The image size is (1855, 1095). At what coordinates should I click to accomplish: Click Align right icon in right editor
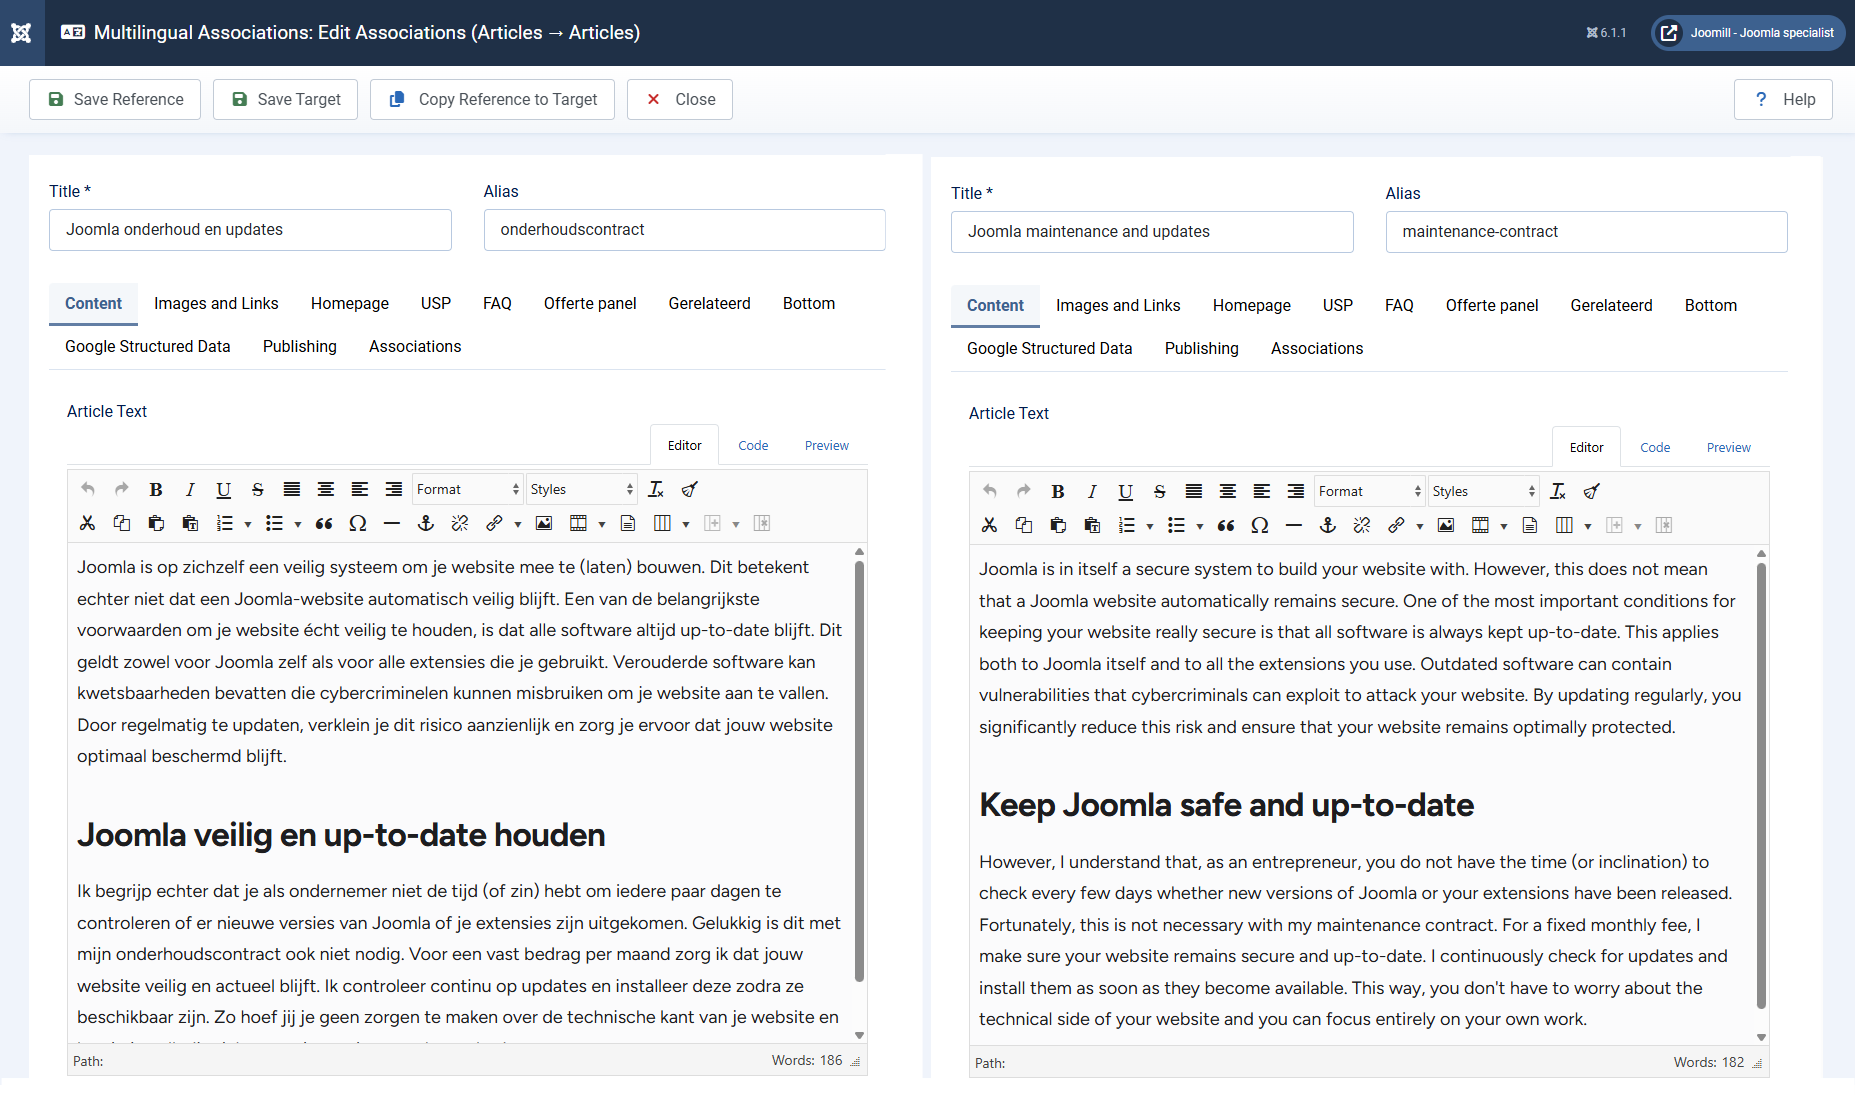point(1296,491)
